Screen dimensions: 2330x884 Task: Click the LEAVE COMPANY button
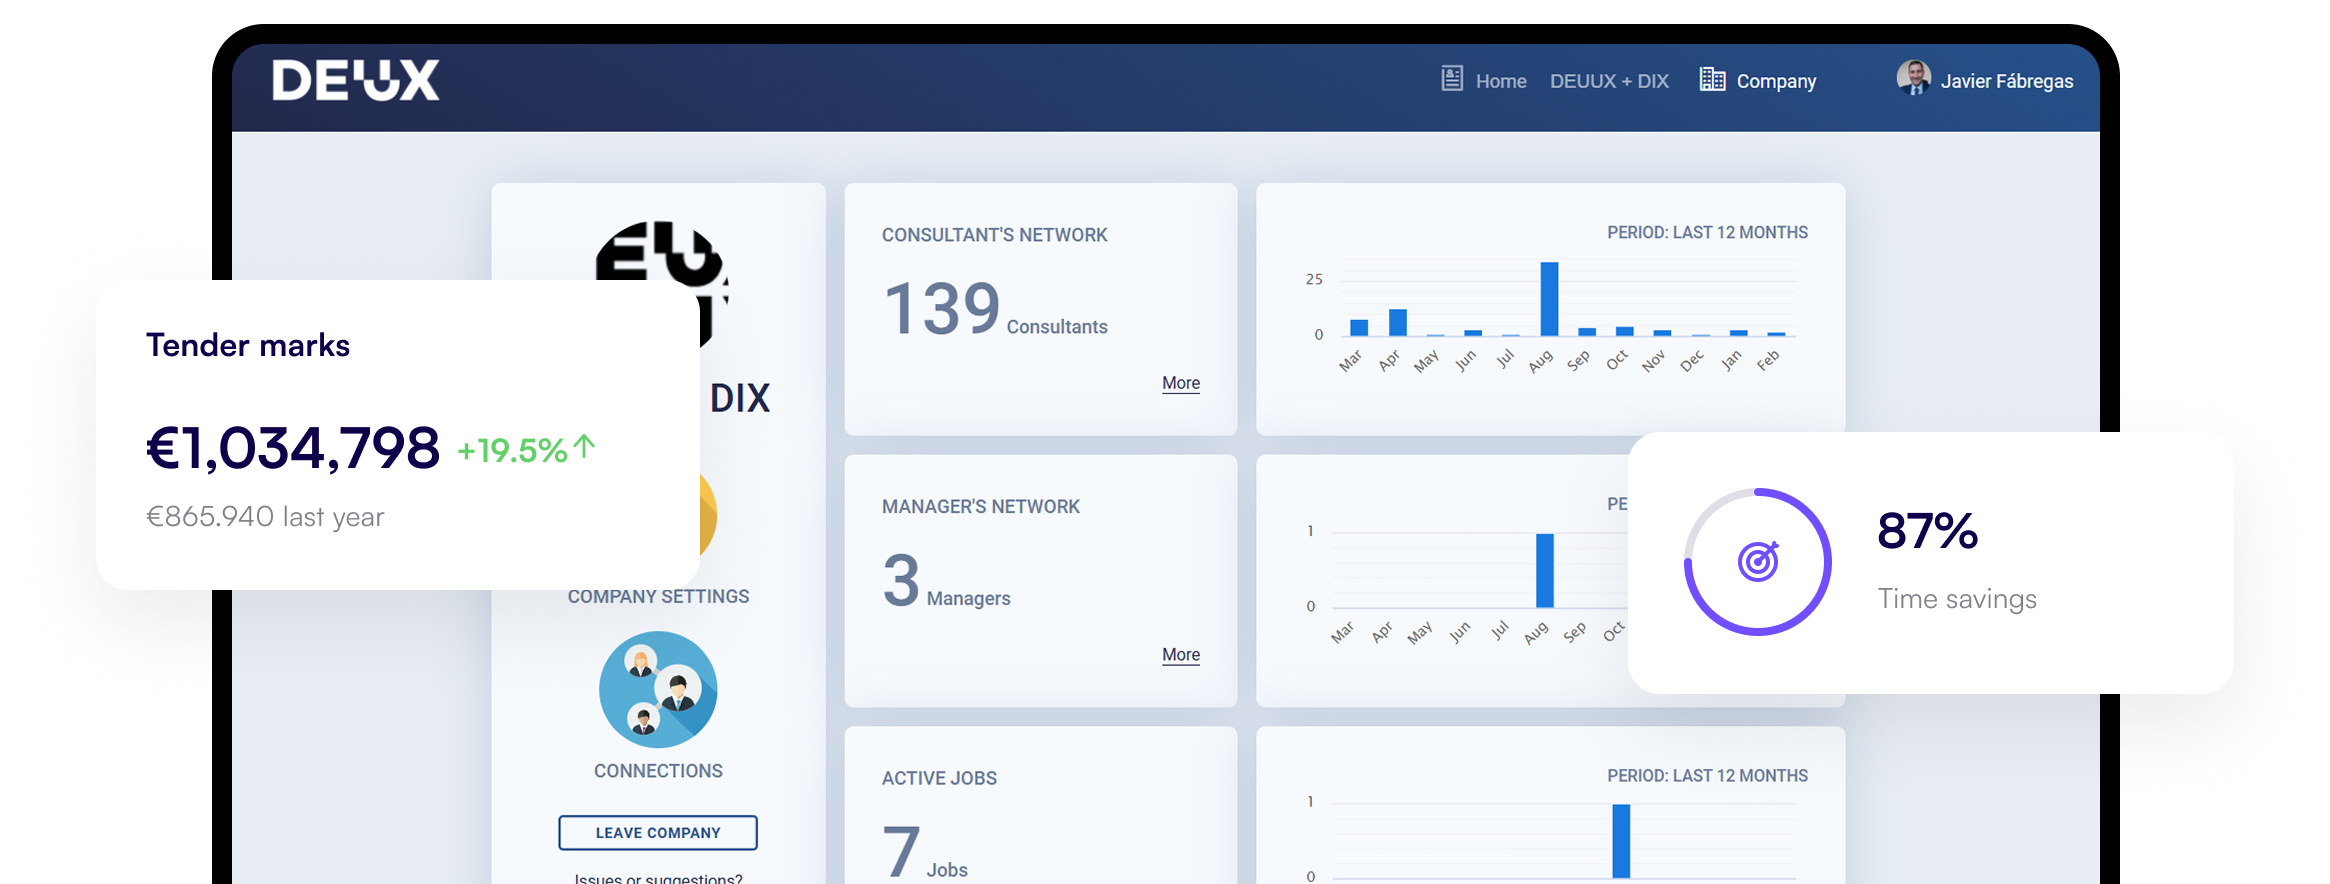[658, 833]
